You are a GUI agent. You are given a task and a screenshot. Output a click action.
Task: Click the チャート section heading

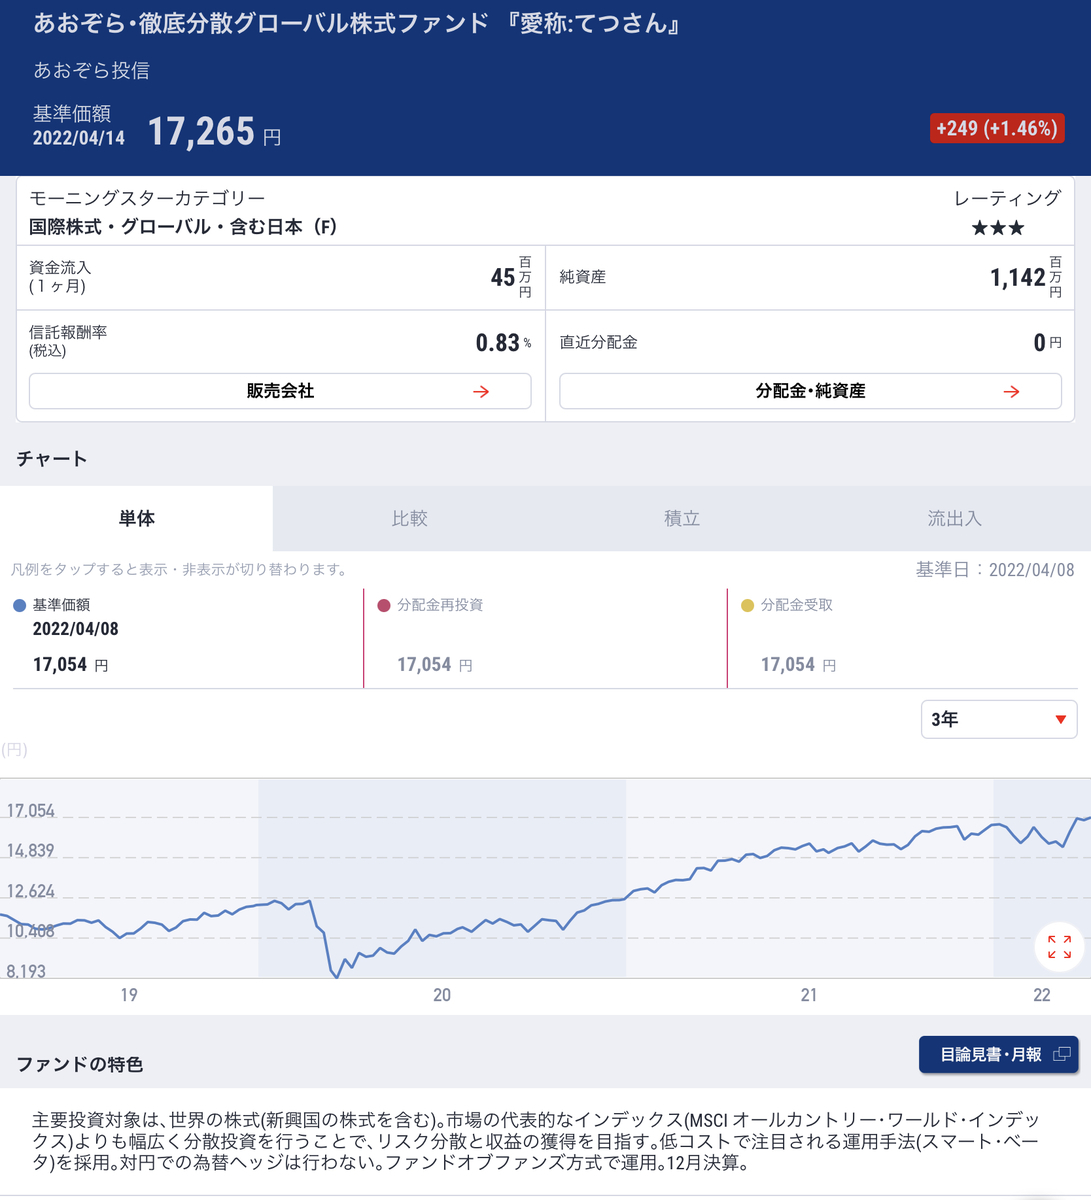point(52,459)
